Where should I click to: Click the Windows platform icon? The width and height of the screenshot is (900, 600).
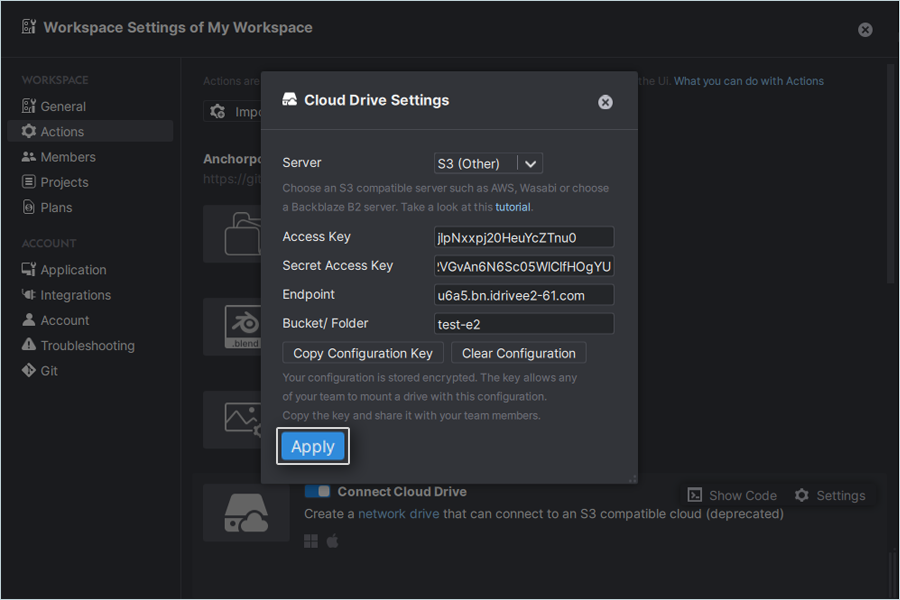coord(311,541)
